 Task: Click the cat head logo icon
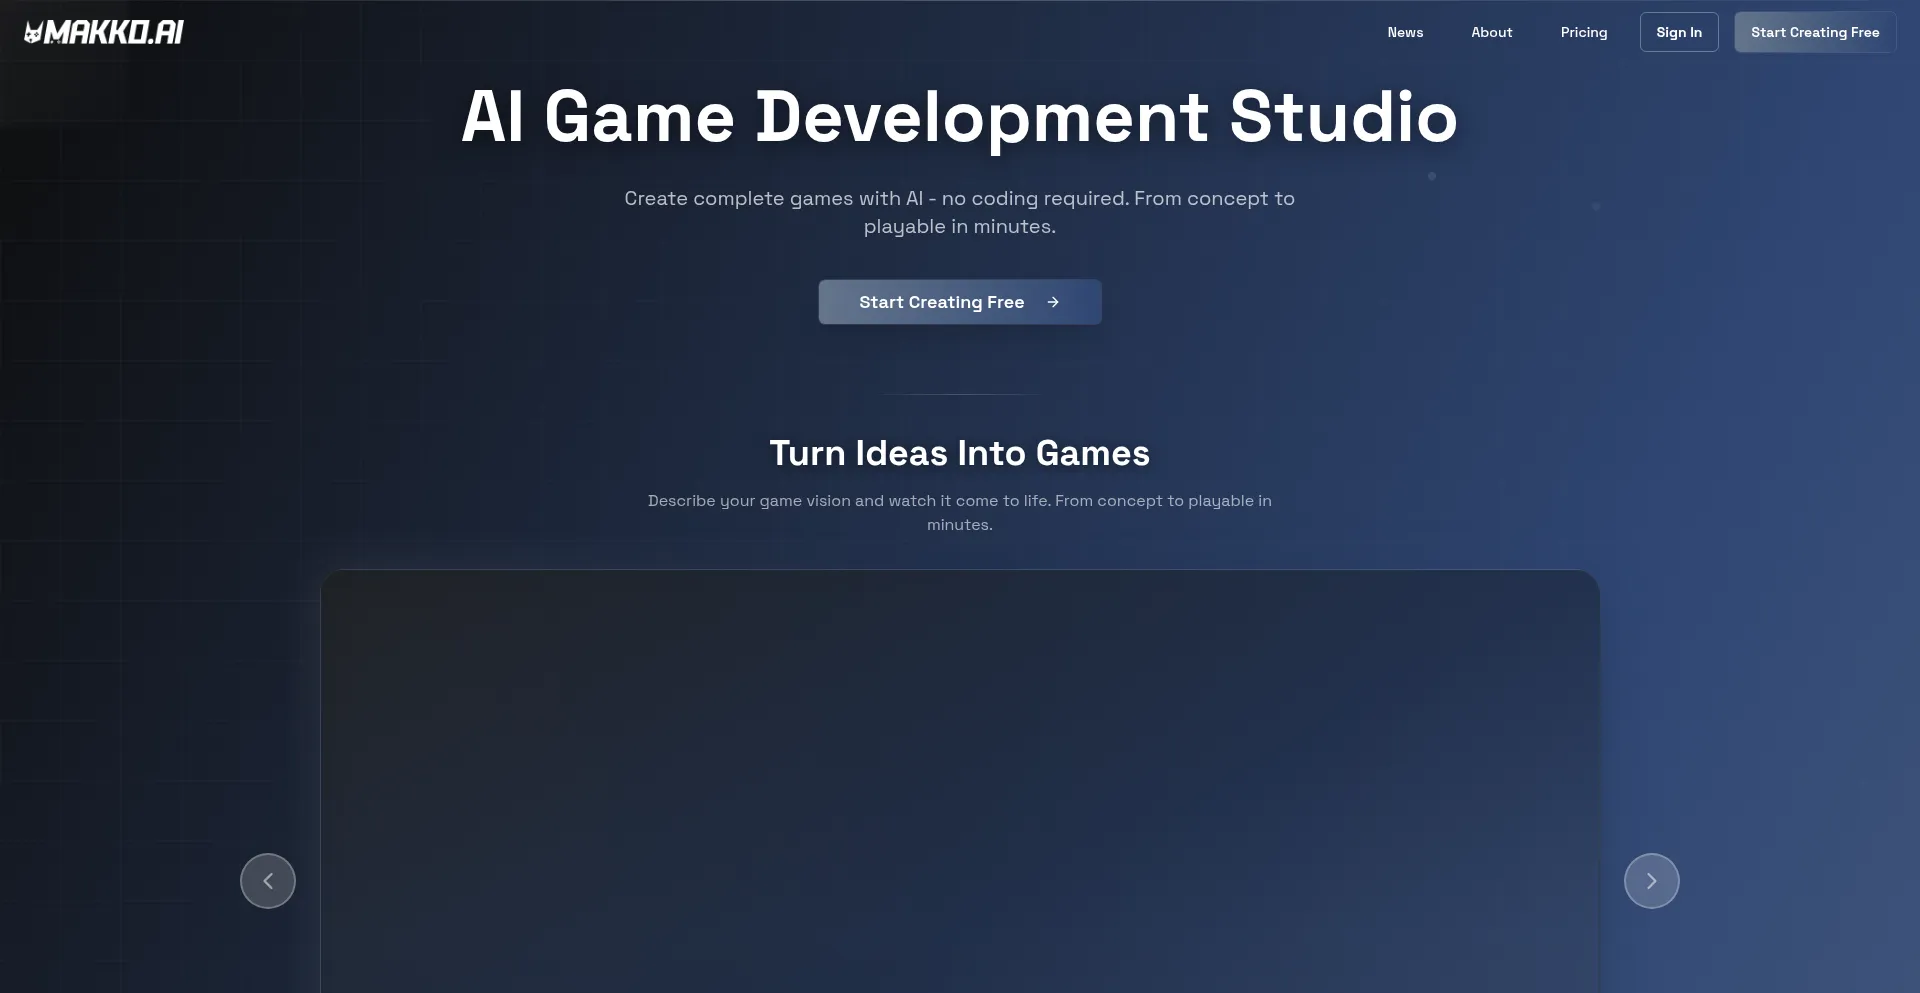coord(33,33)
